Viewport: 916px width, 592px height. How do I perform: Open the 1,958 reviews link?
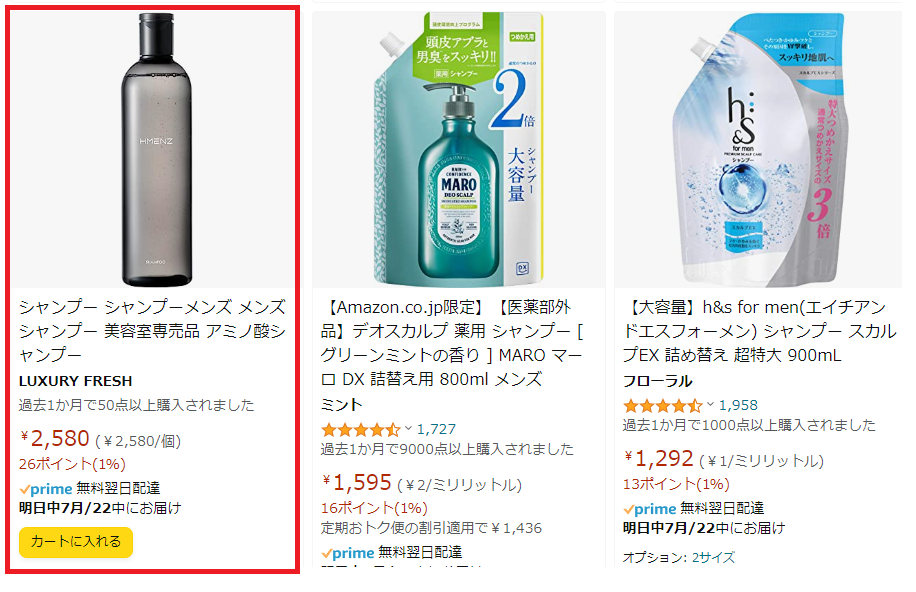pos(738,405)
